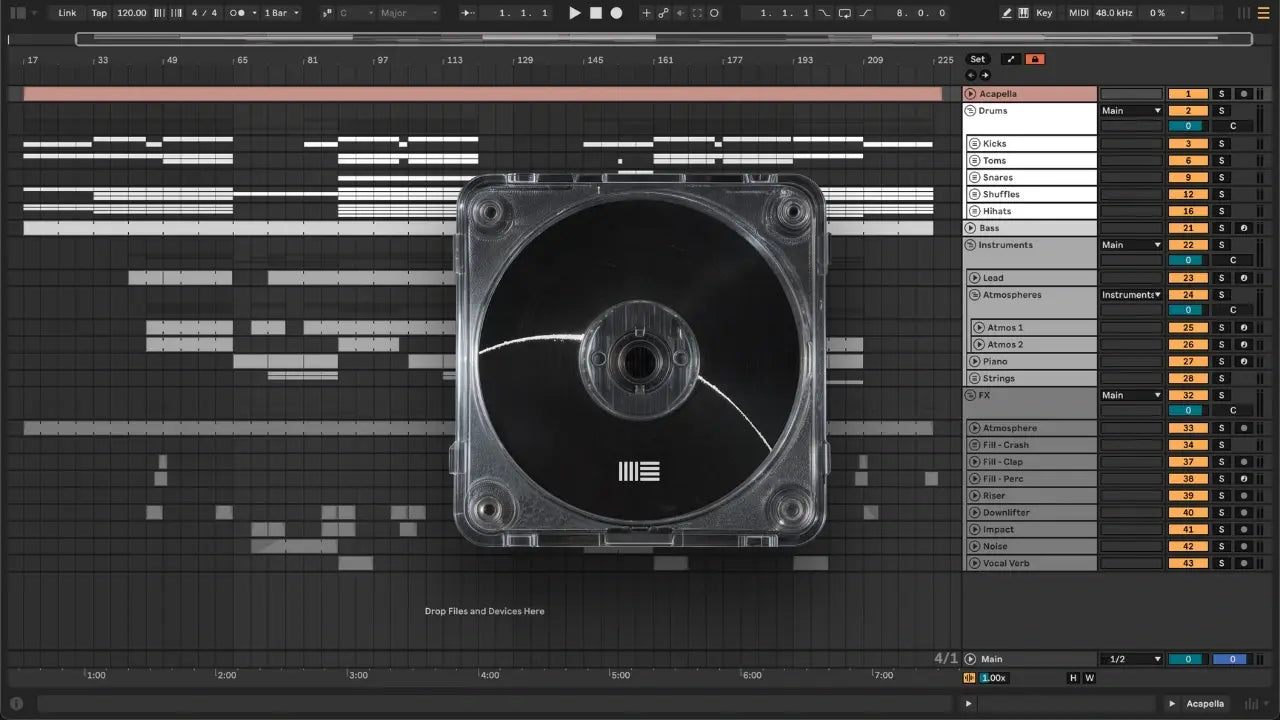The image size is (1280, 720).
Task: Click the Link button
Action: tap(67, 13)
